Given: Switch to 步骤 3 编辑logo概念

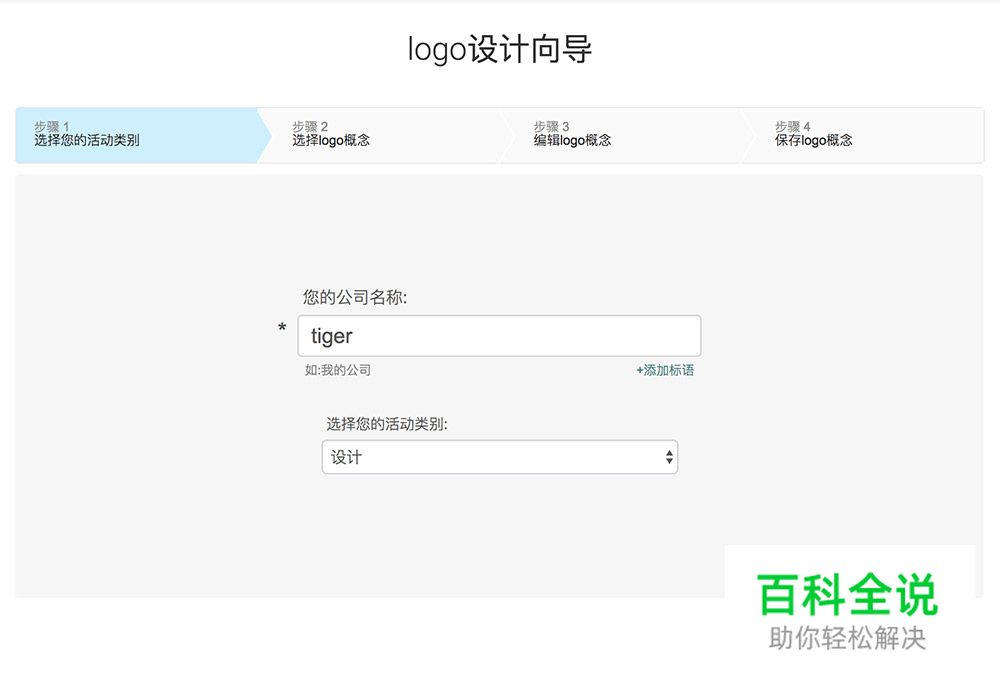Looking at the screenshot, I should pyautogui.click(x=570, y=133).
